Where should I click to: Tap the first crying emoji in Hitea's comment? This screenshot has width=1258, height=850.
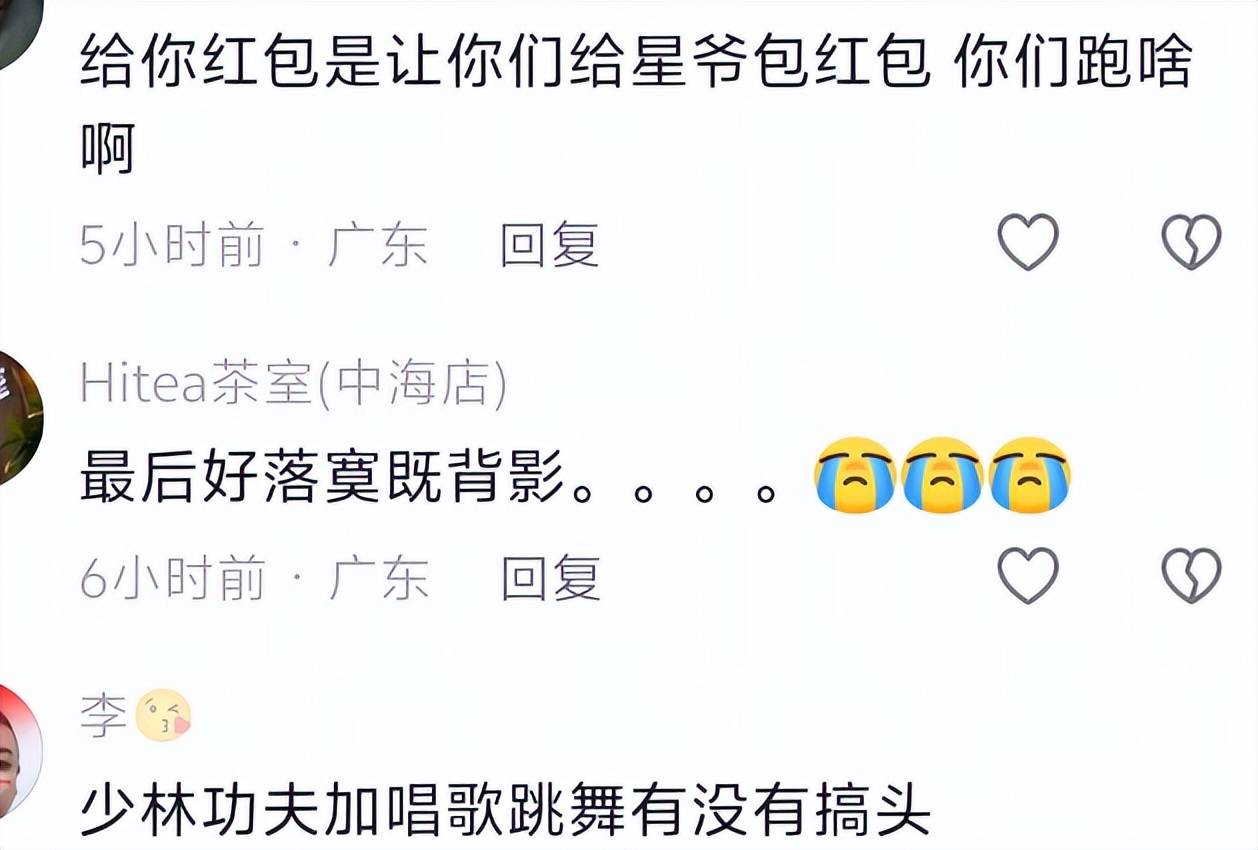point(853,475)
